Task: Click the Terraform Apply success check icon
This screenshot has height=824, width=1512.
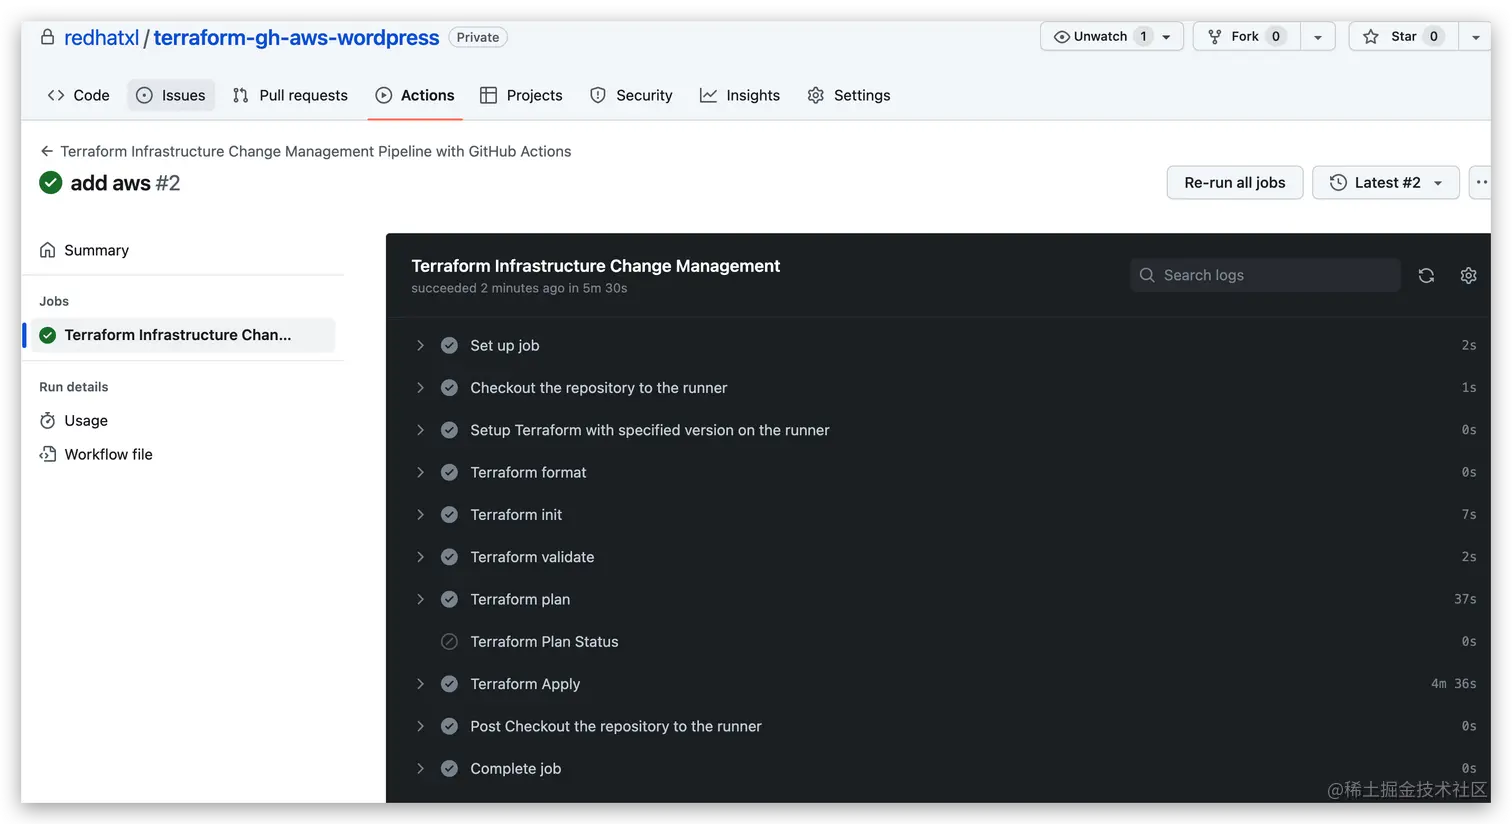Action: (450, 684)
